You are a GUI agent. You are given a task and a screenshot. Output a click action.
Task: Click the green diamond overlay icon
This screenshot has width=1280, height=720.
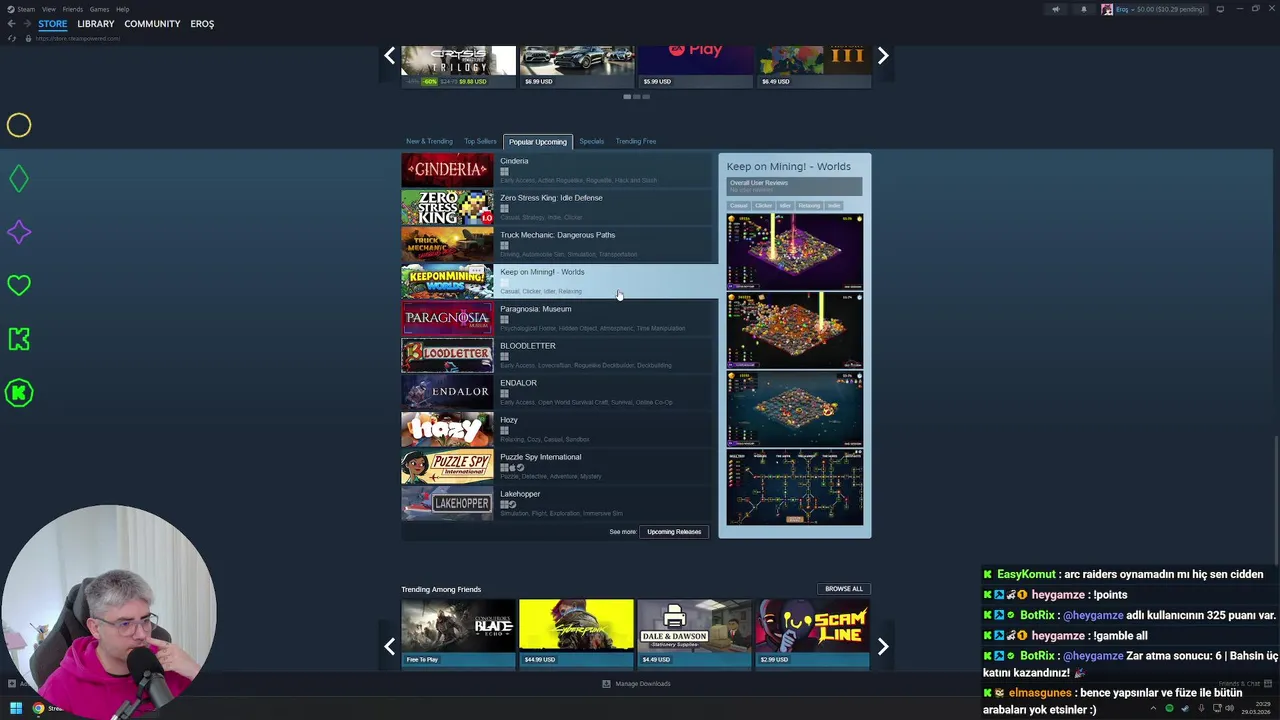(x=19, y=179)
